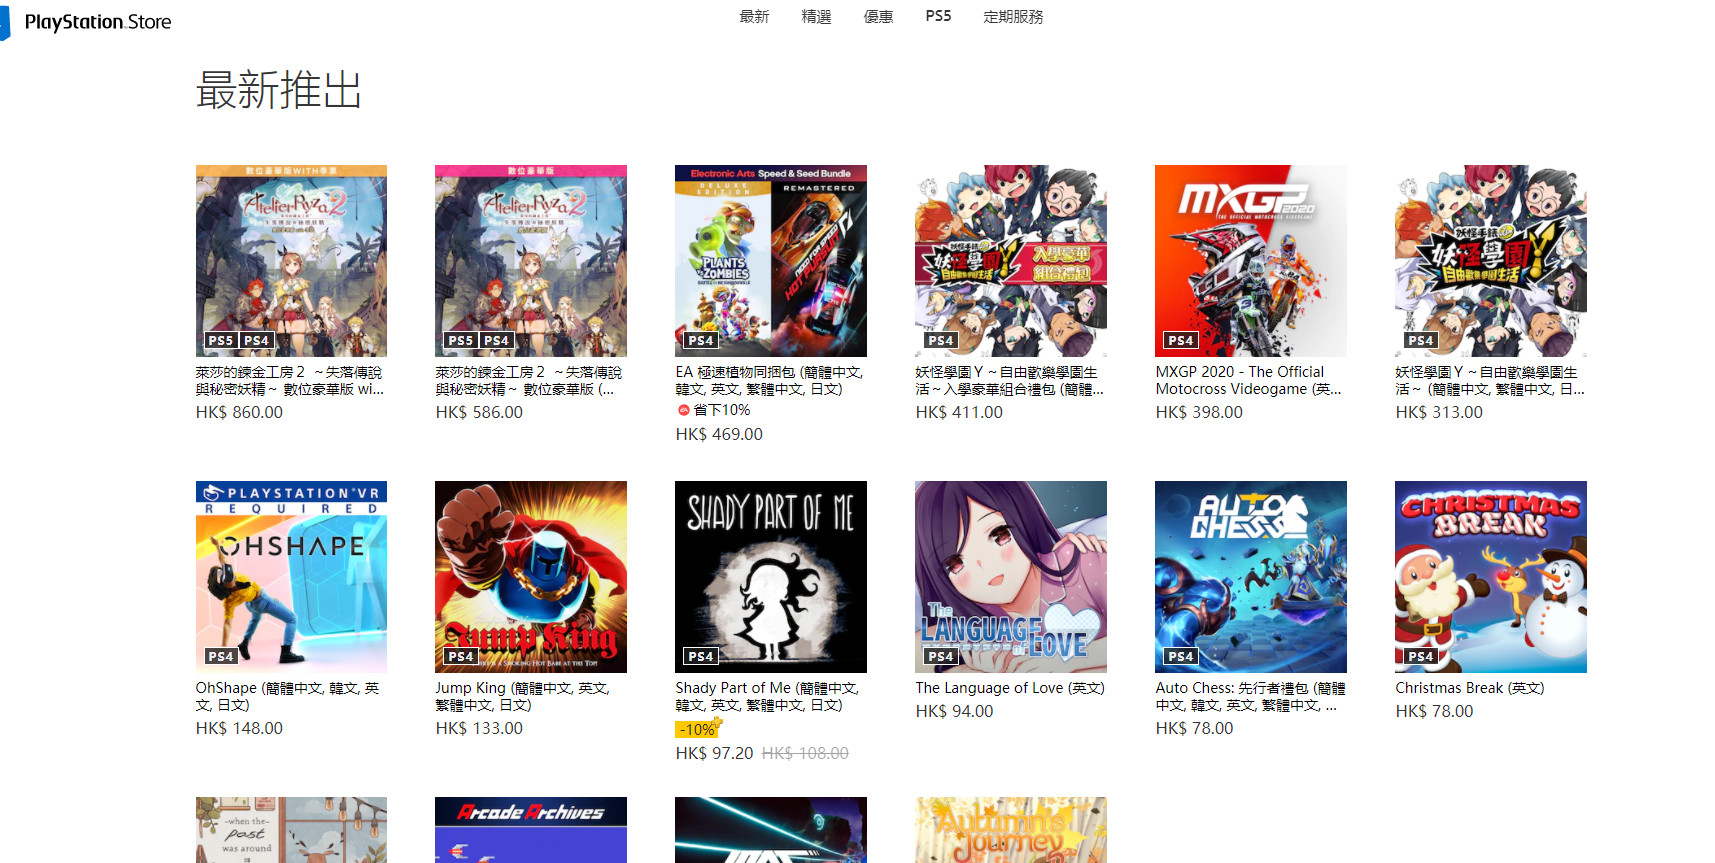Open the 精選 menu item
This screenshot has height=863, width=1715.
click(816, 17)
